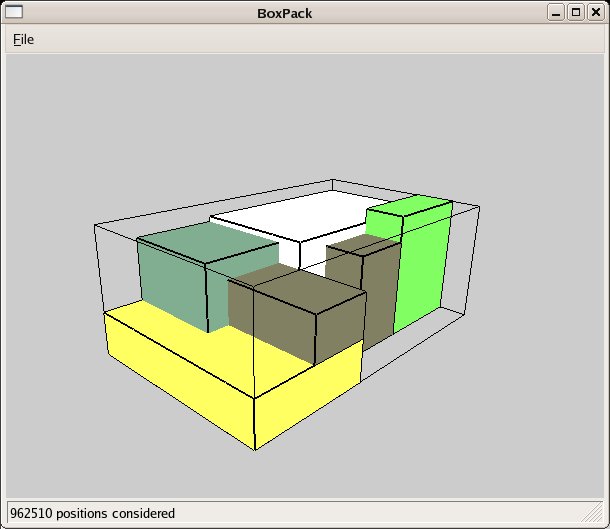Click the '962510 positions considered' status text
Image resolution: width=610 pixels, height=529 pixels.
coord(93,513)
